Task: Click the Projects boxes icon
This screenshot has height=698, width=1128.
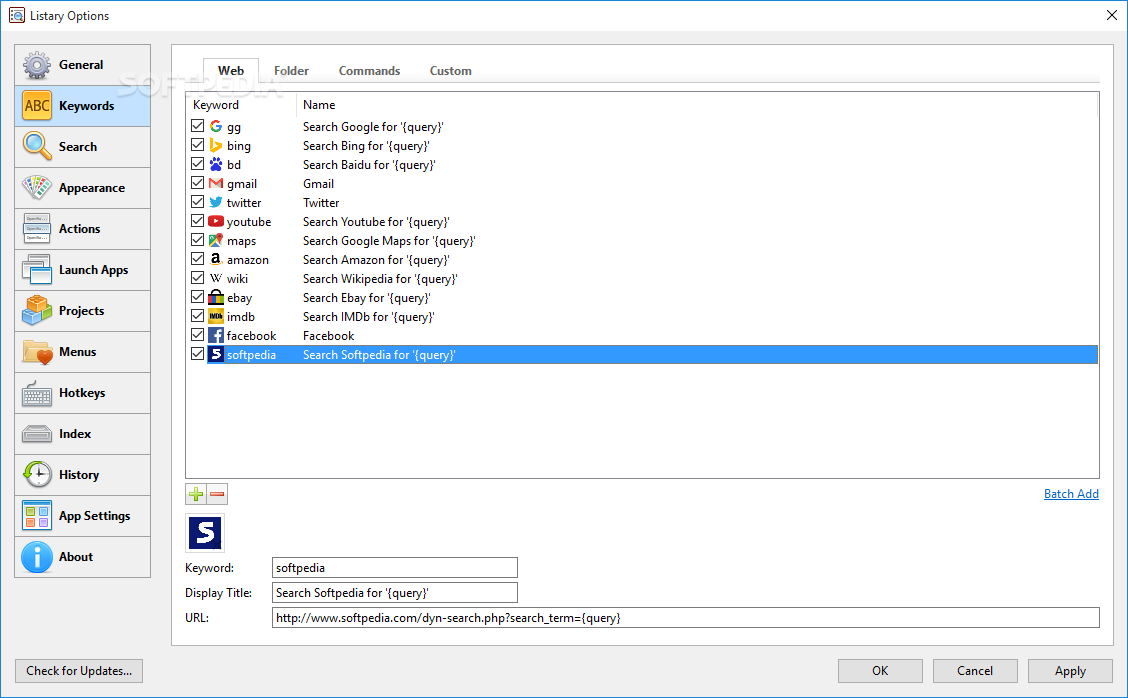Action: point(37,311)
